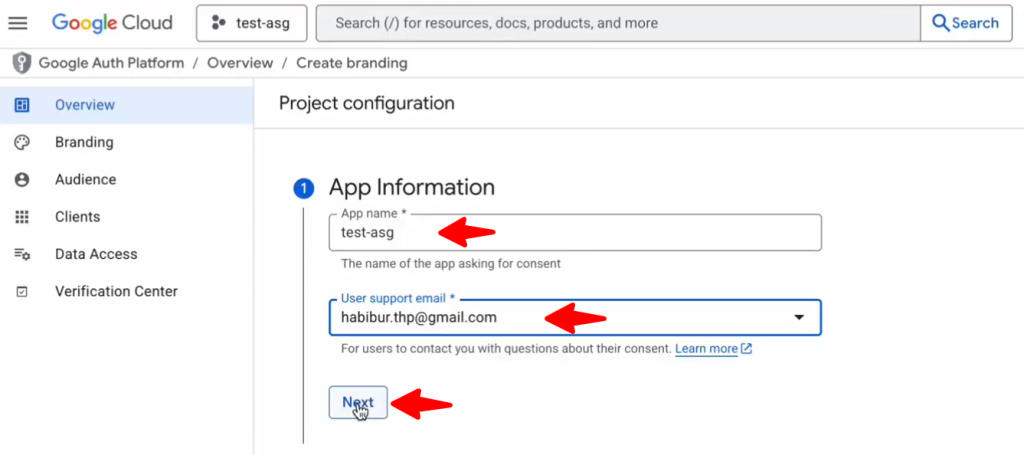Click the Overview breadcrumb link
Screen dimensions: 1024x455
240,63
